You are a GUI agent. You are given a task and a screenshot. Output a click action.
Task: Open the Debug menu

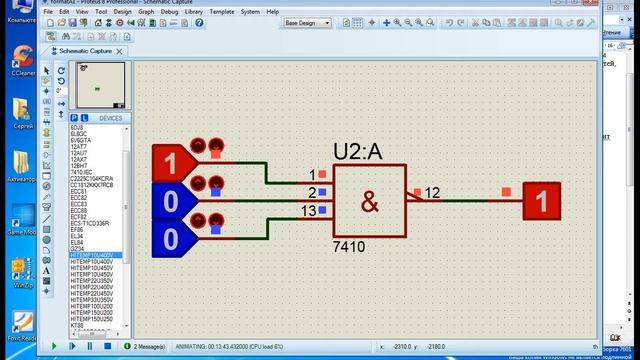click(169, 11)
